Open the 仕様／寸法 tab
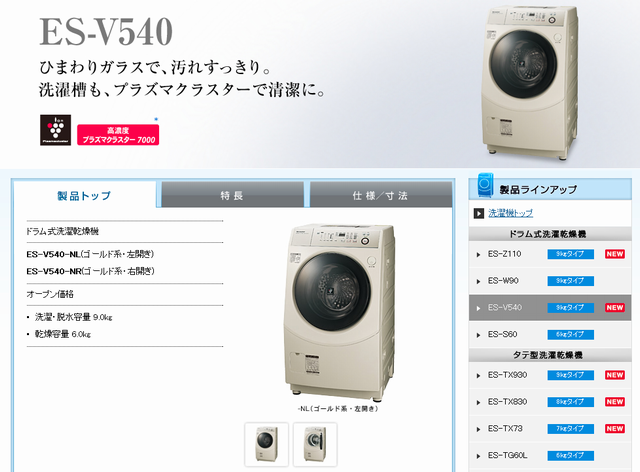640x472 pixels. 380,195
